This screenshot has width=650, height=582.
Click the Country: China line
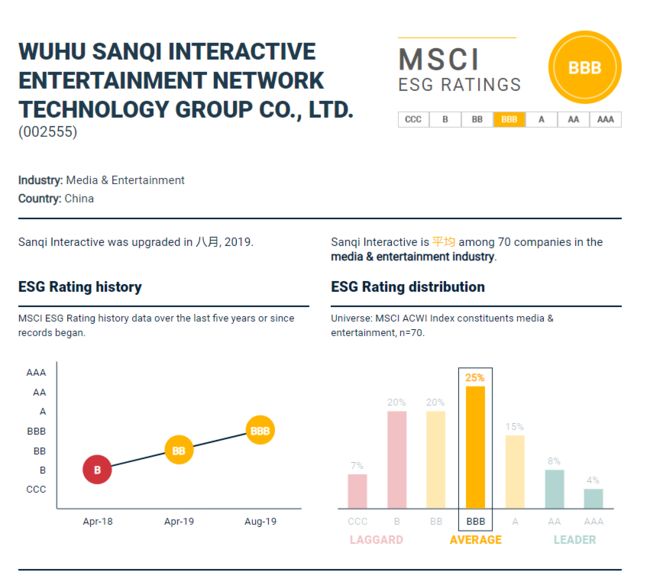[x=56, y=199]
